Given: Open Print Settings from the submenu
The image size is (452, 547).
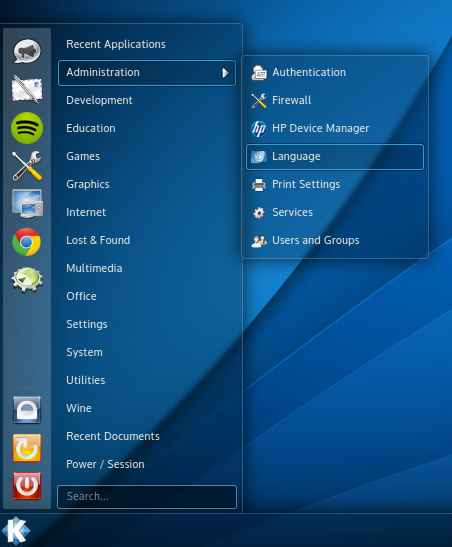Looking at the screenshot, I should point(335,185).
